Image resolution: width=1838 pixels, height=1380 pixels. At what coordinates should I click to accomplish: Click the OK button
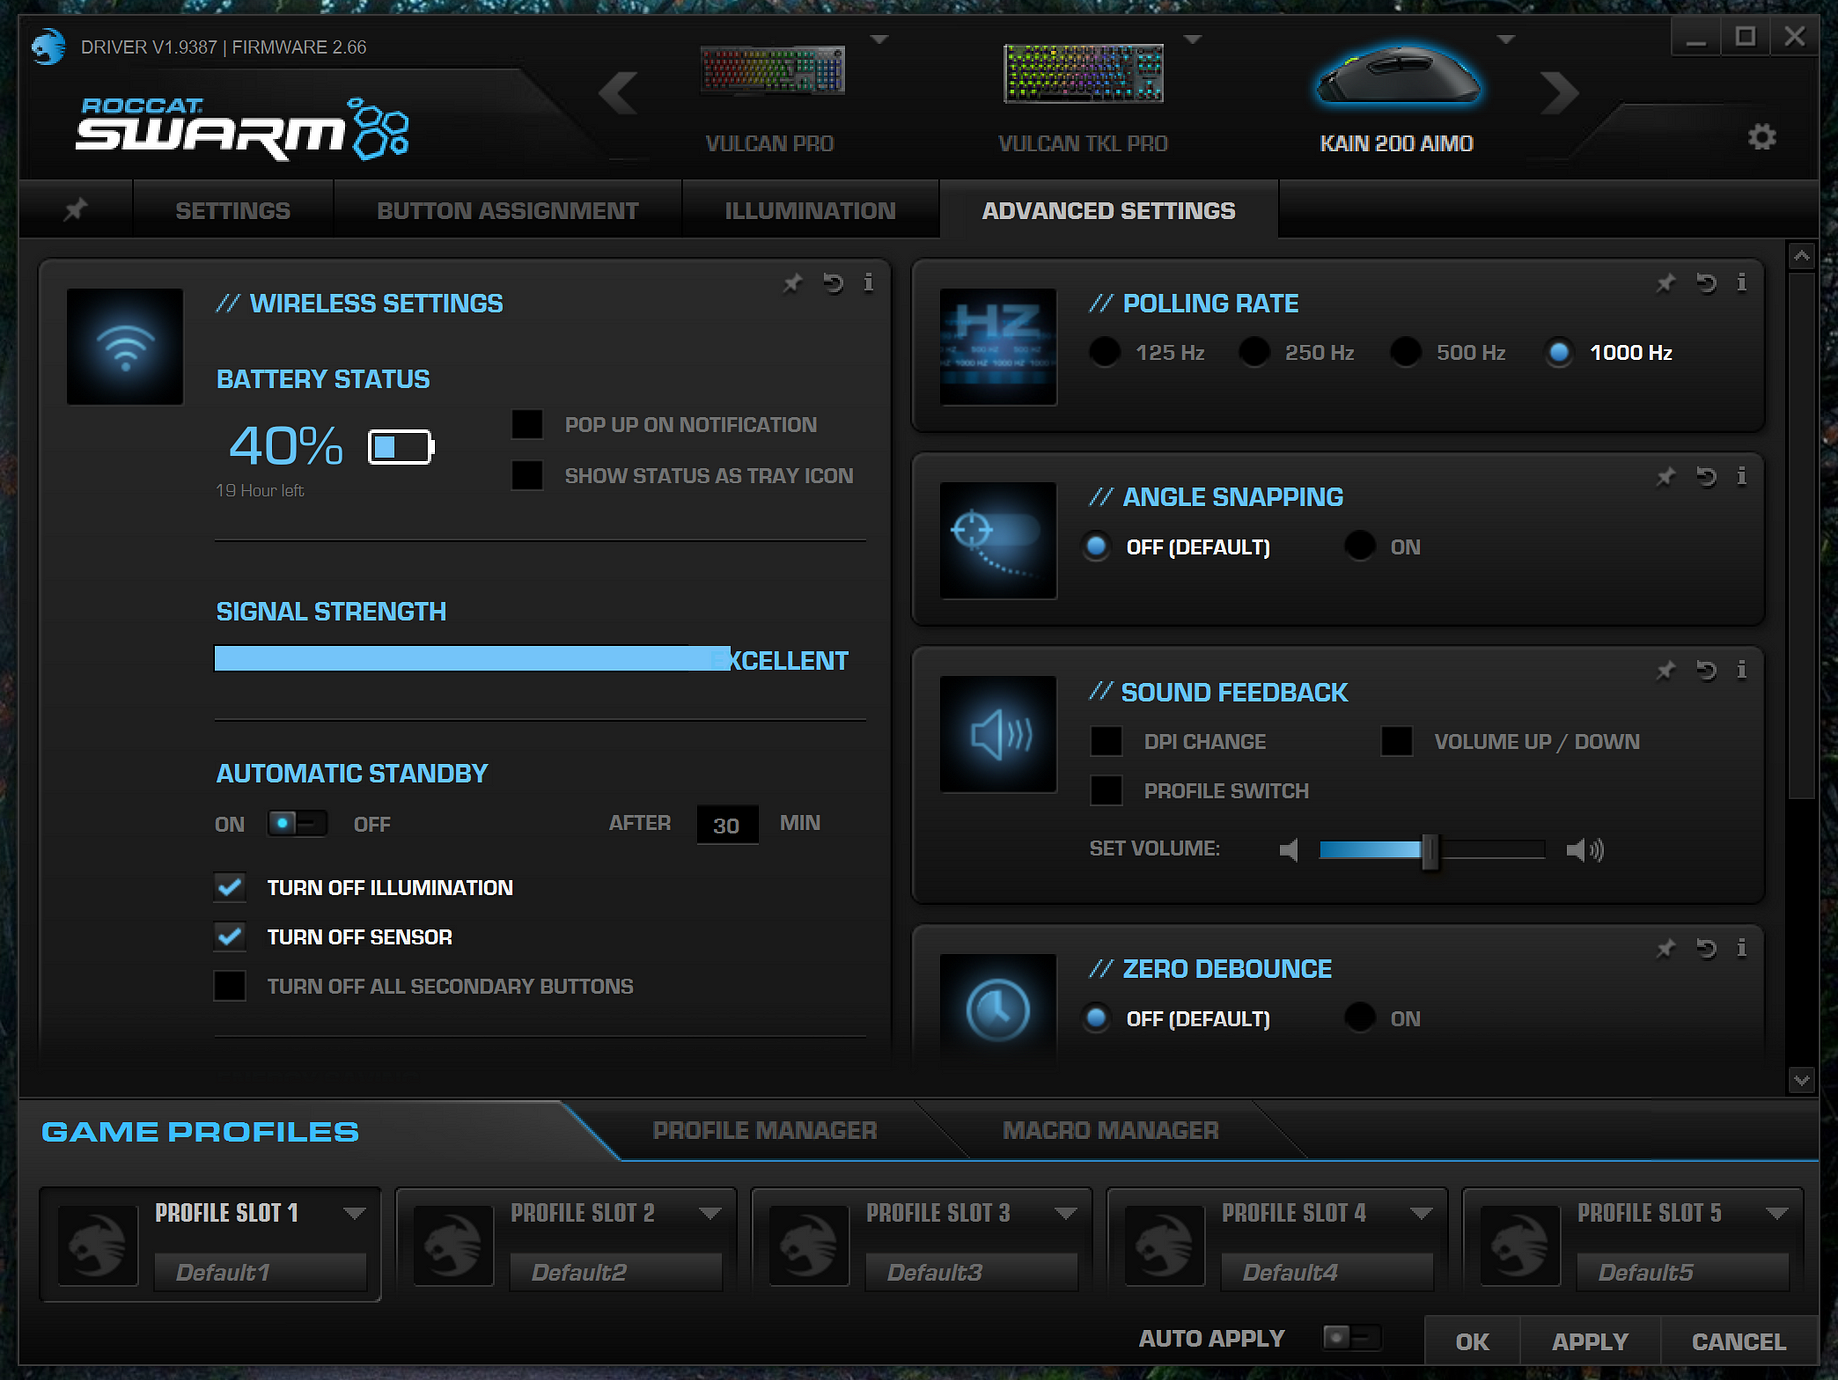coord(1472,1341)
